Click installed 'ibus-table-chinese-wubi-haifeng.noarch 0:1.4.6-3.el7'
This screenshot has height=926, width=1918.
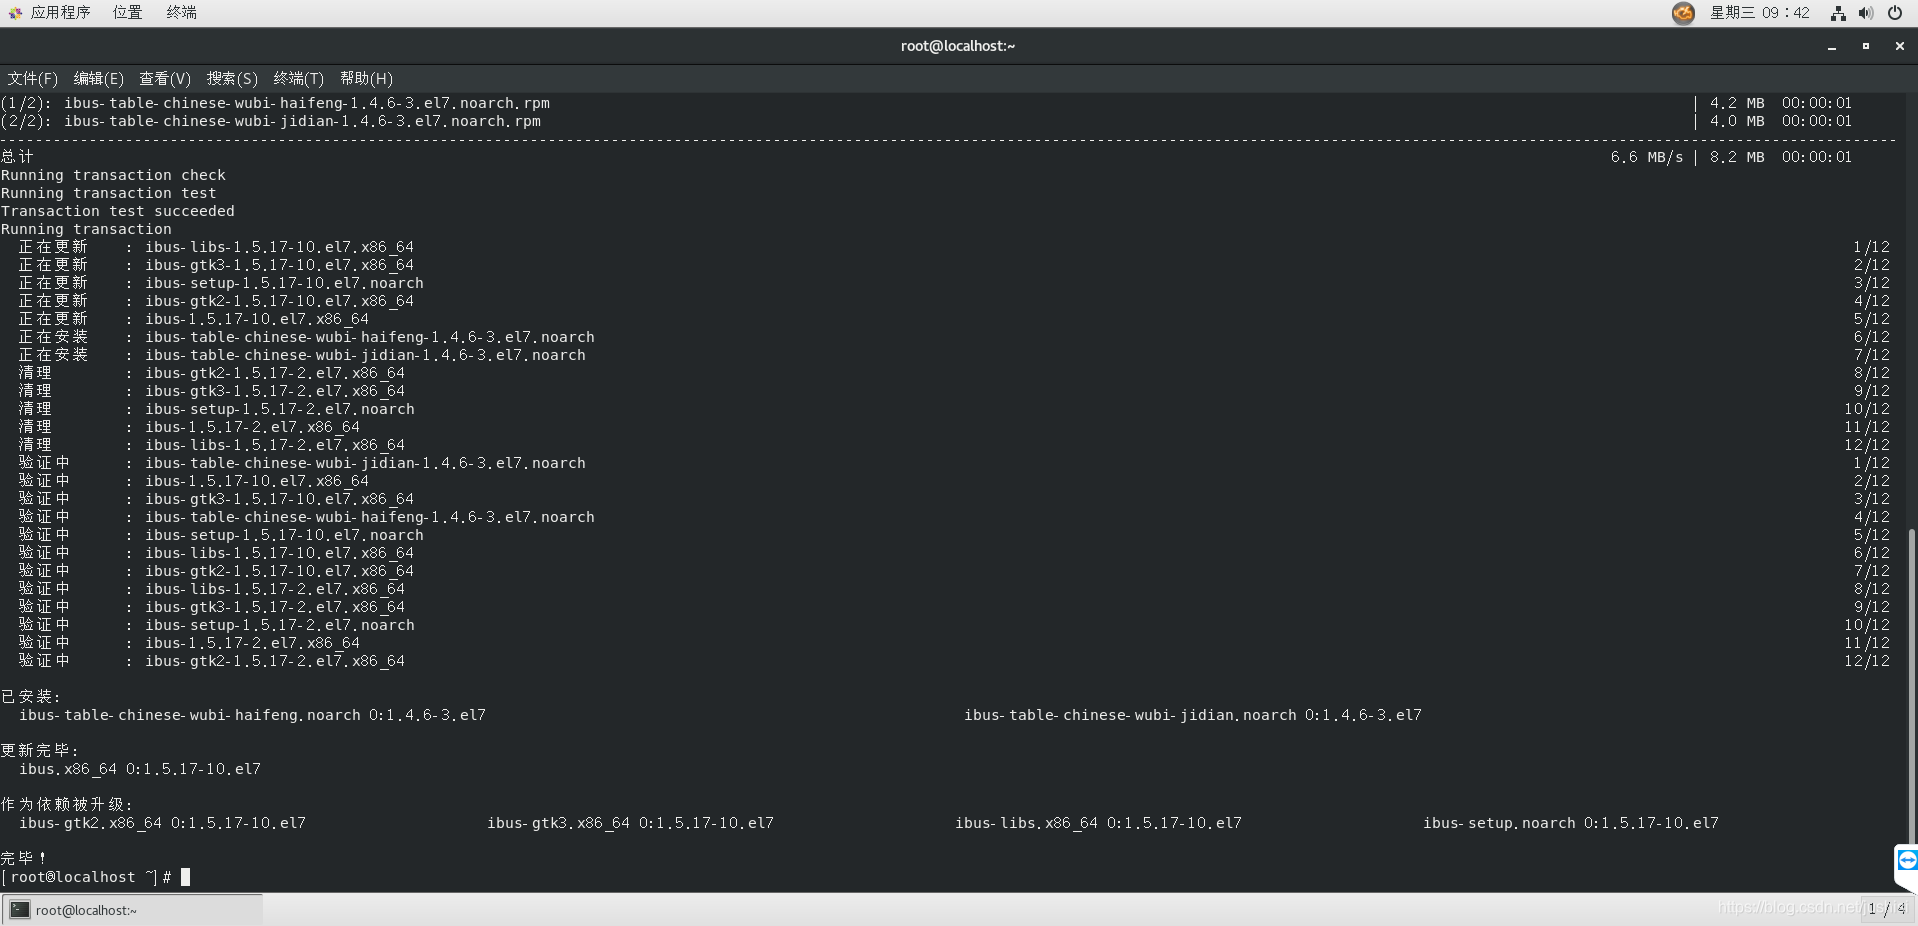(x=252, y=715)
